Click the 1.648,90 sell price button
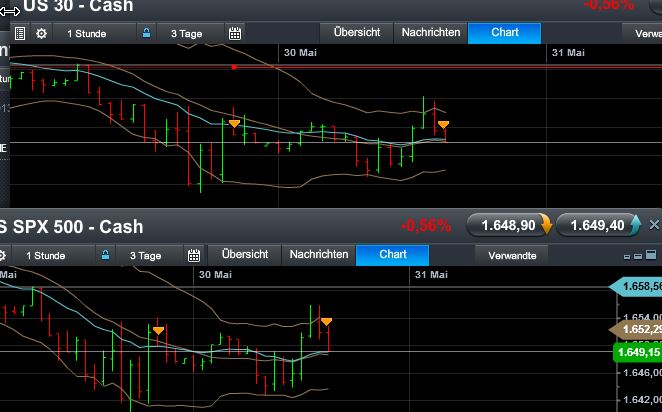 click(509, 225)
